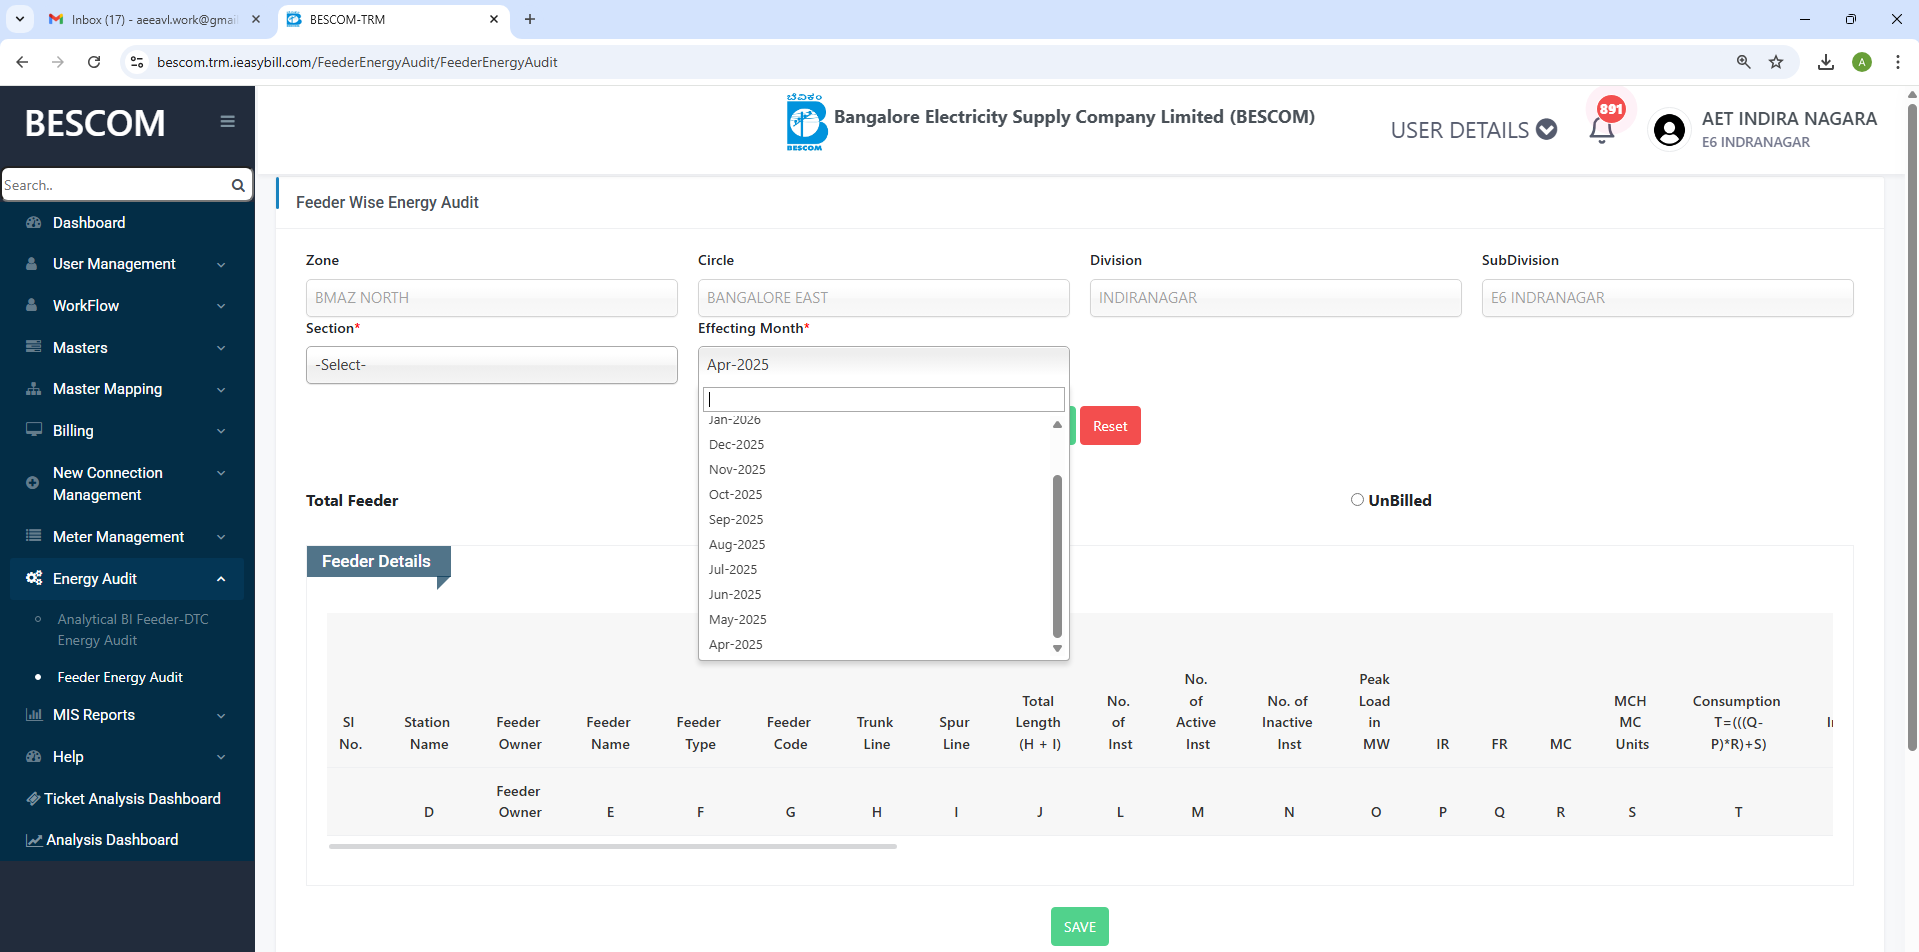Click the New Connection Management plus icon

point(32,482)
